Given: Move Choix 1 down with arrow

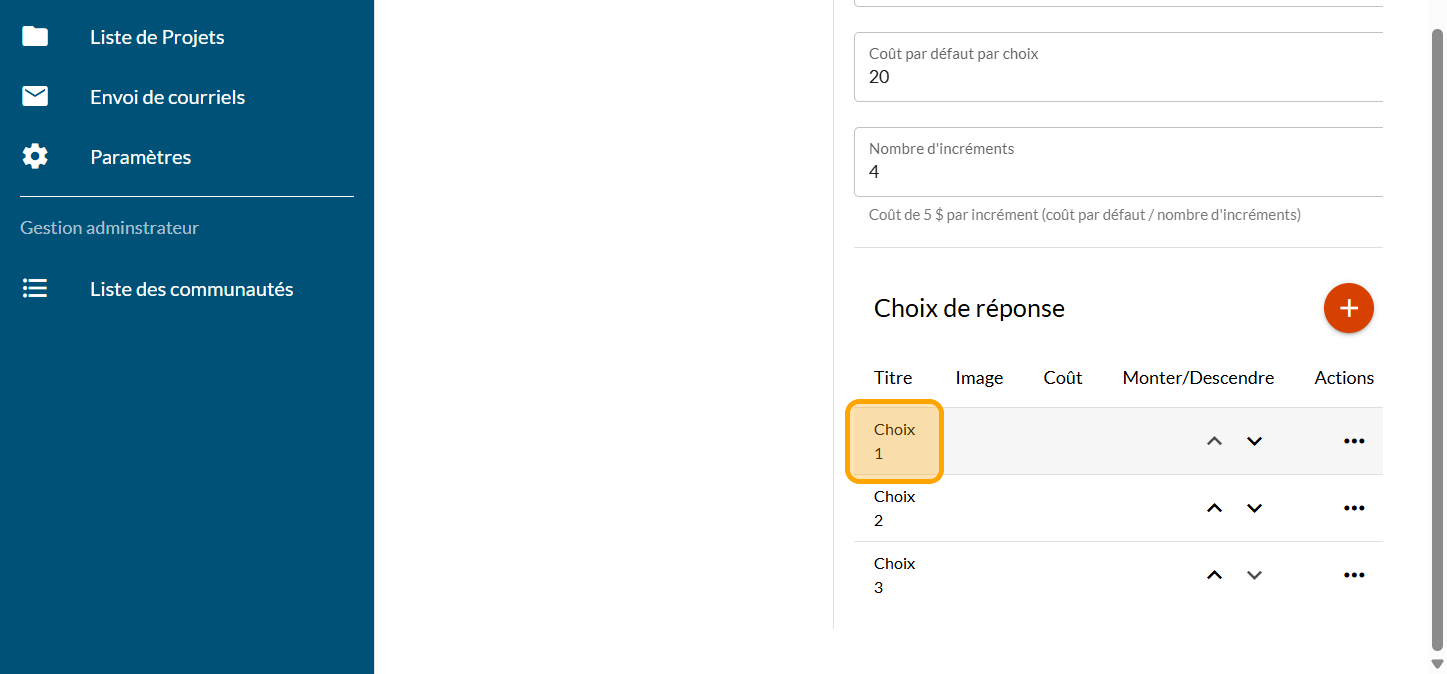Looking at the screenshot, I should click(1254, 441).
